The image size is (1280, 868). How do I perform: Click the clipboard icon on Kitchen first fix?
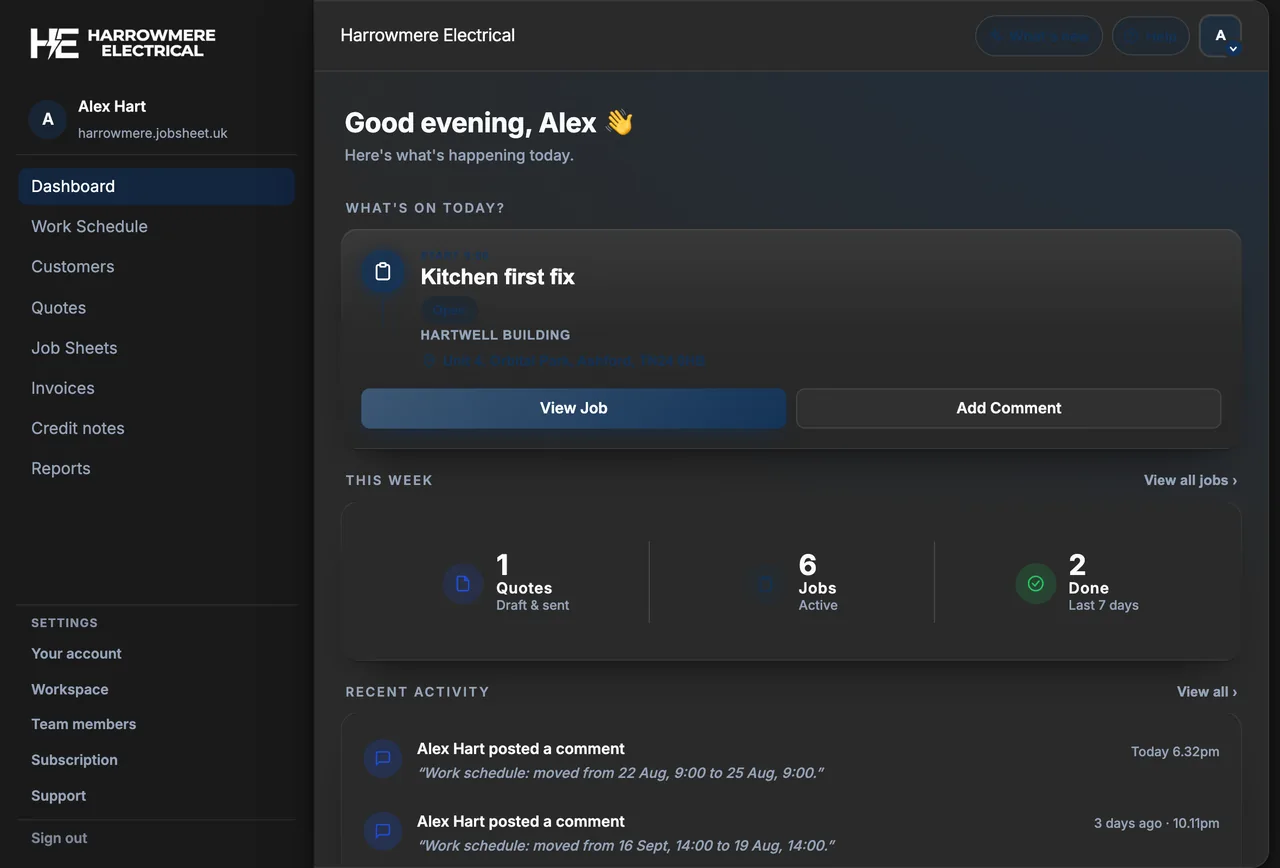(x=382, y=272)
